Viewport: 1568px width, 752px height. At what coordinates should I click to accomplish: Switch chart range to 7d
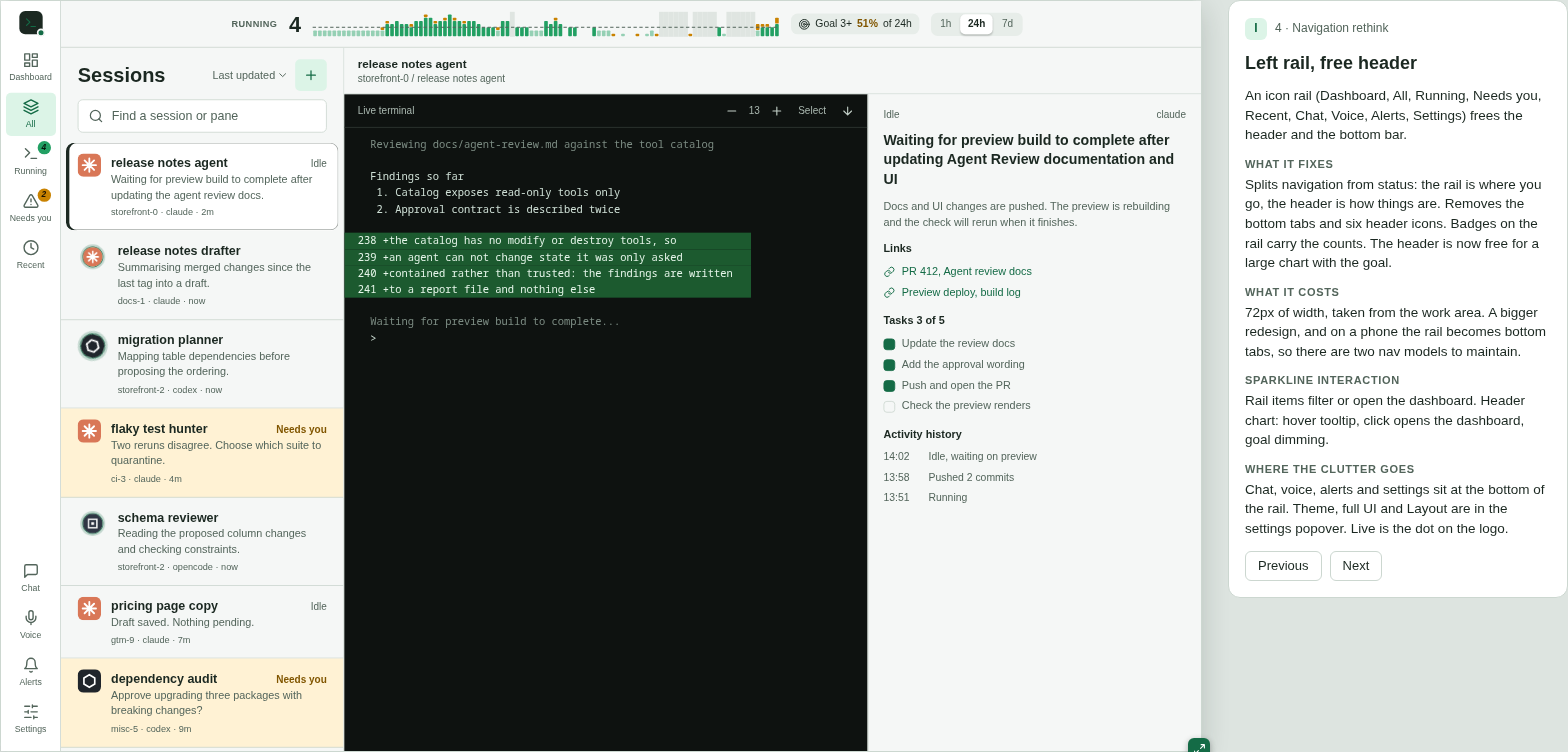[1007, 24]
